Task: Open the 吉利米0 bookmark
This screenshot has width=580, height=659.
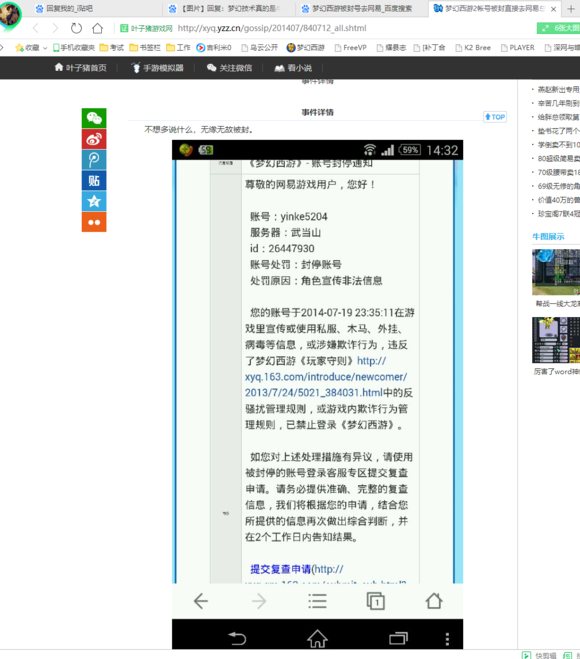Action: click(214, 47)
